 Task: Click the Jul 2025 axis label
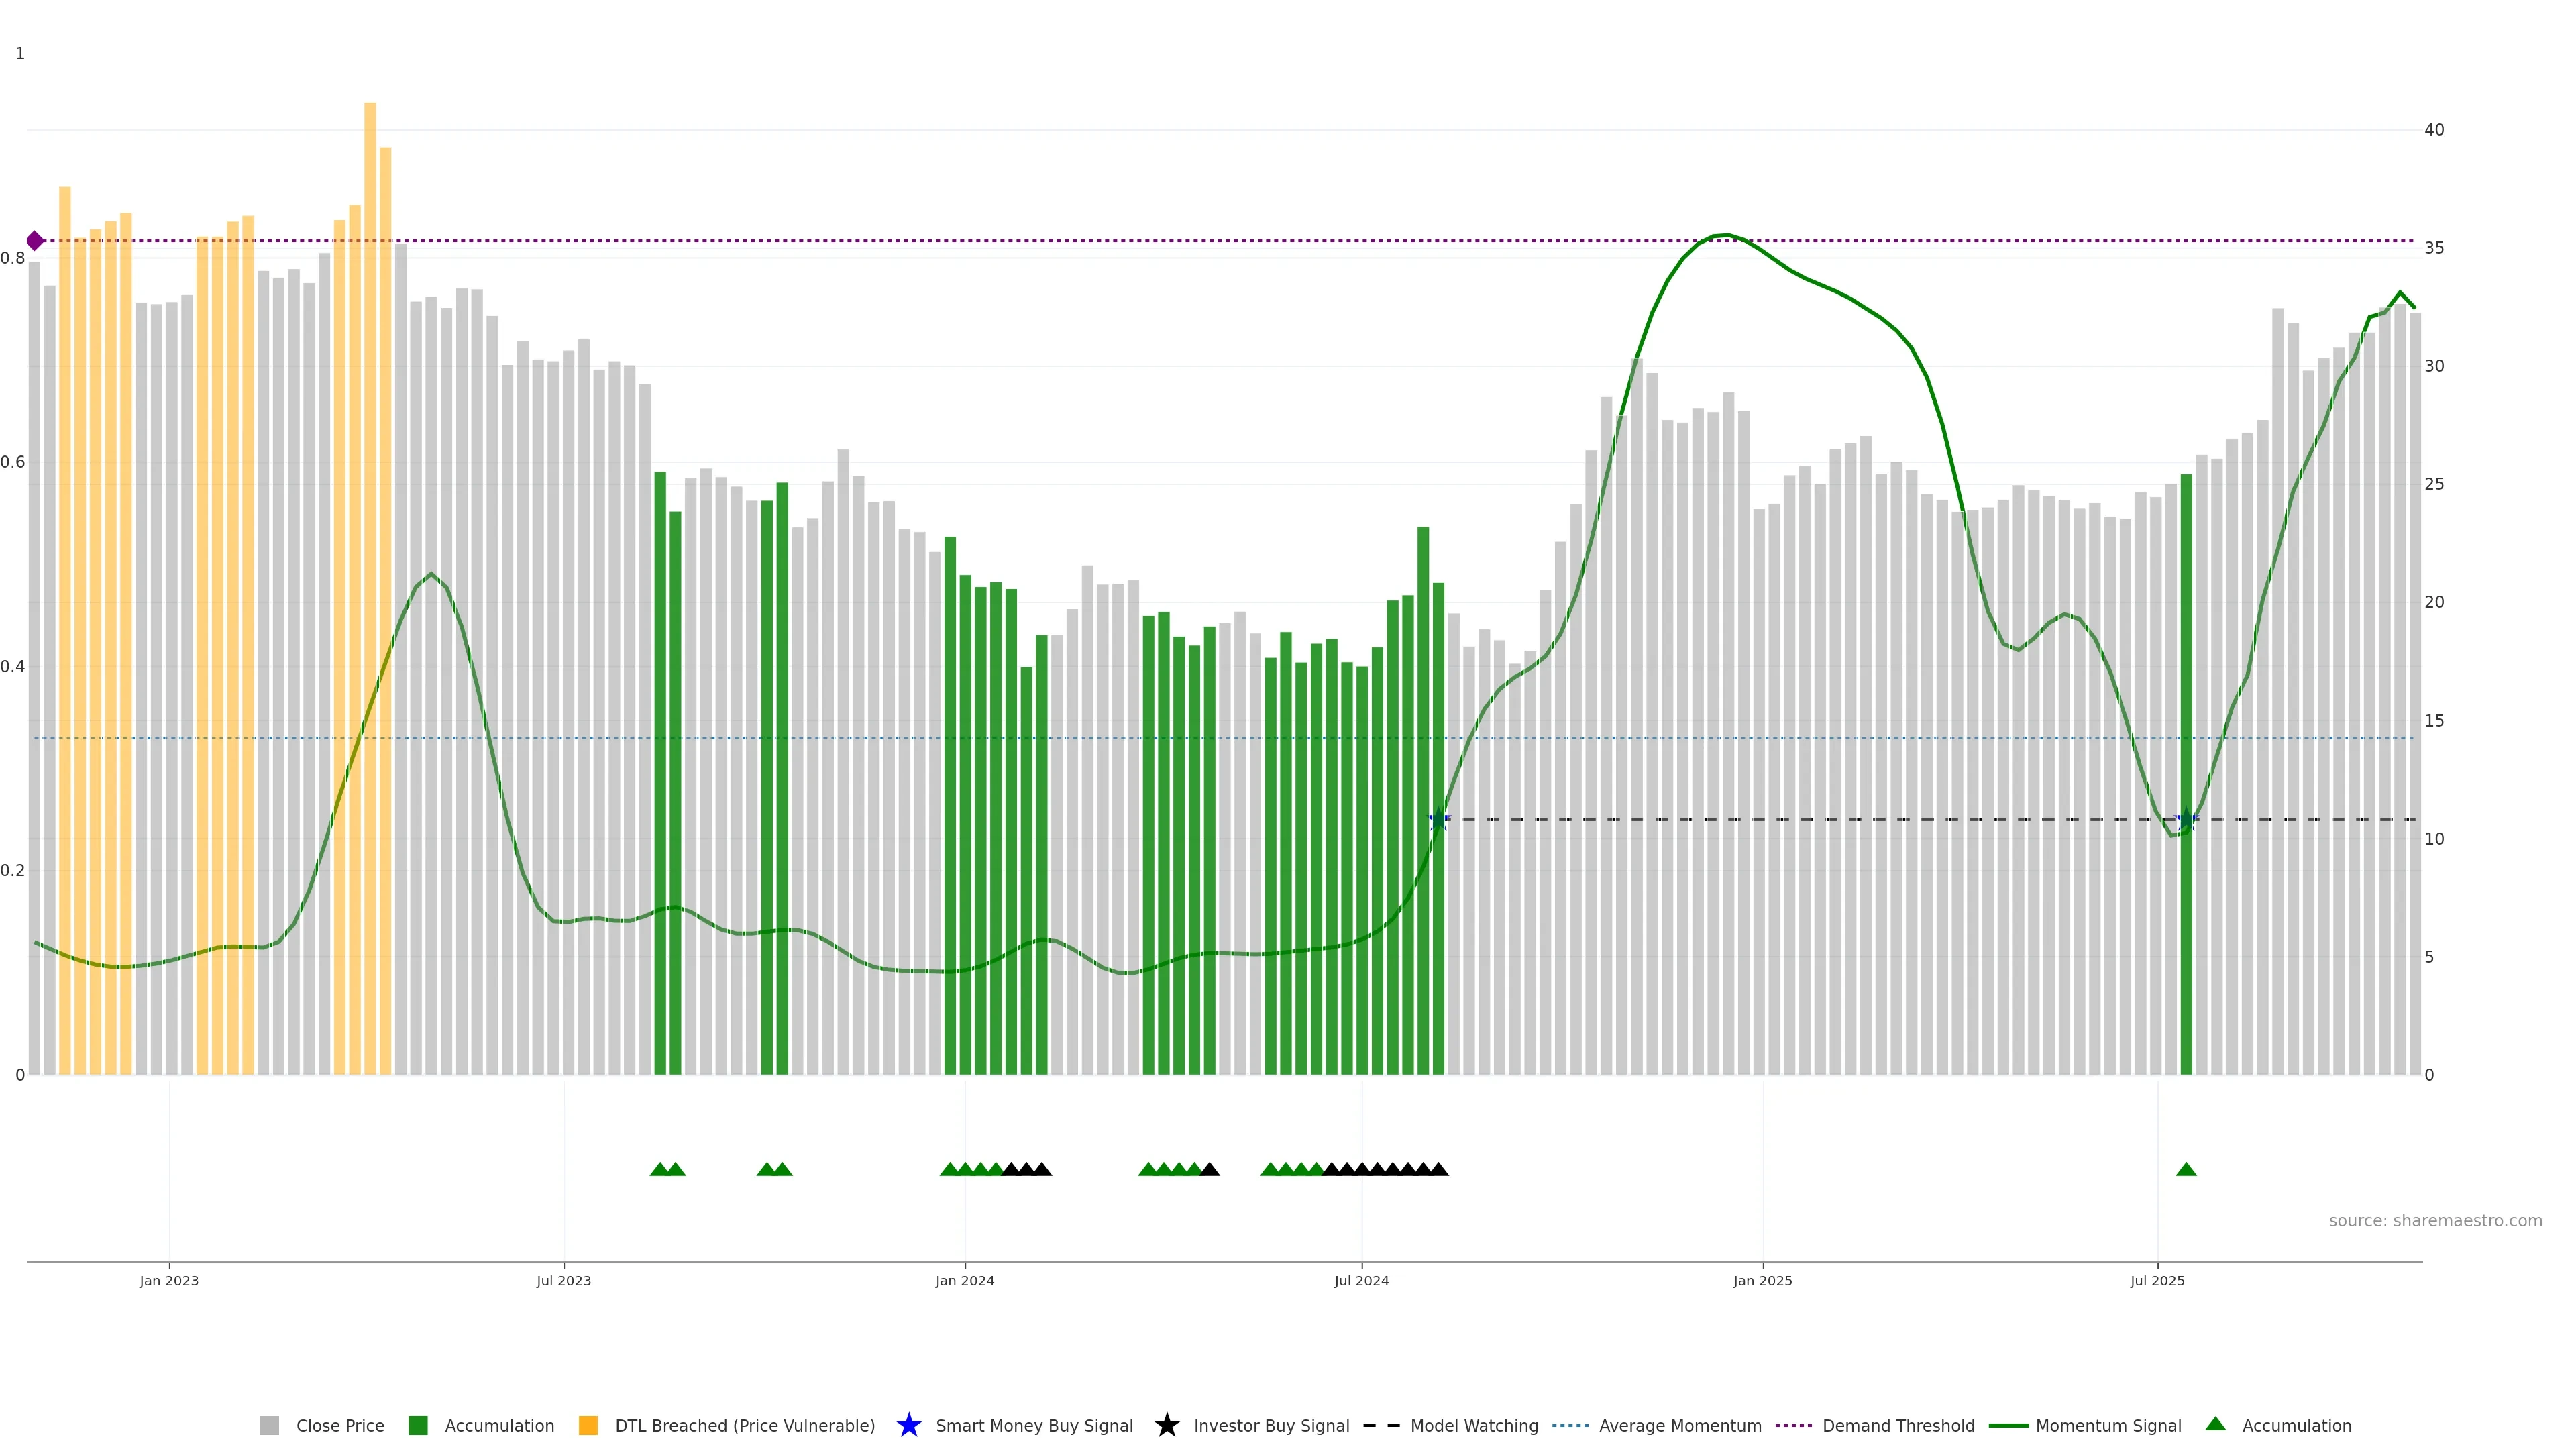click(x=2157, y=1280)
